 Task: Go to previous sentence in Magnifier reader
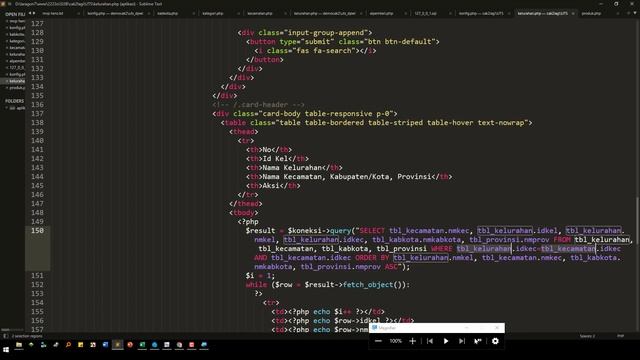430,341
